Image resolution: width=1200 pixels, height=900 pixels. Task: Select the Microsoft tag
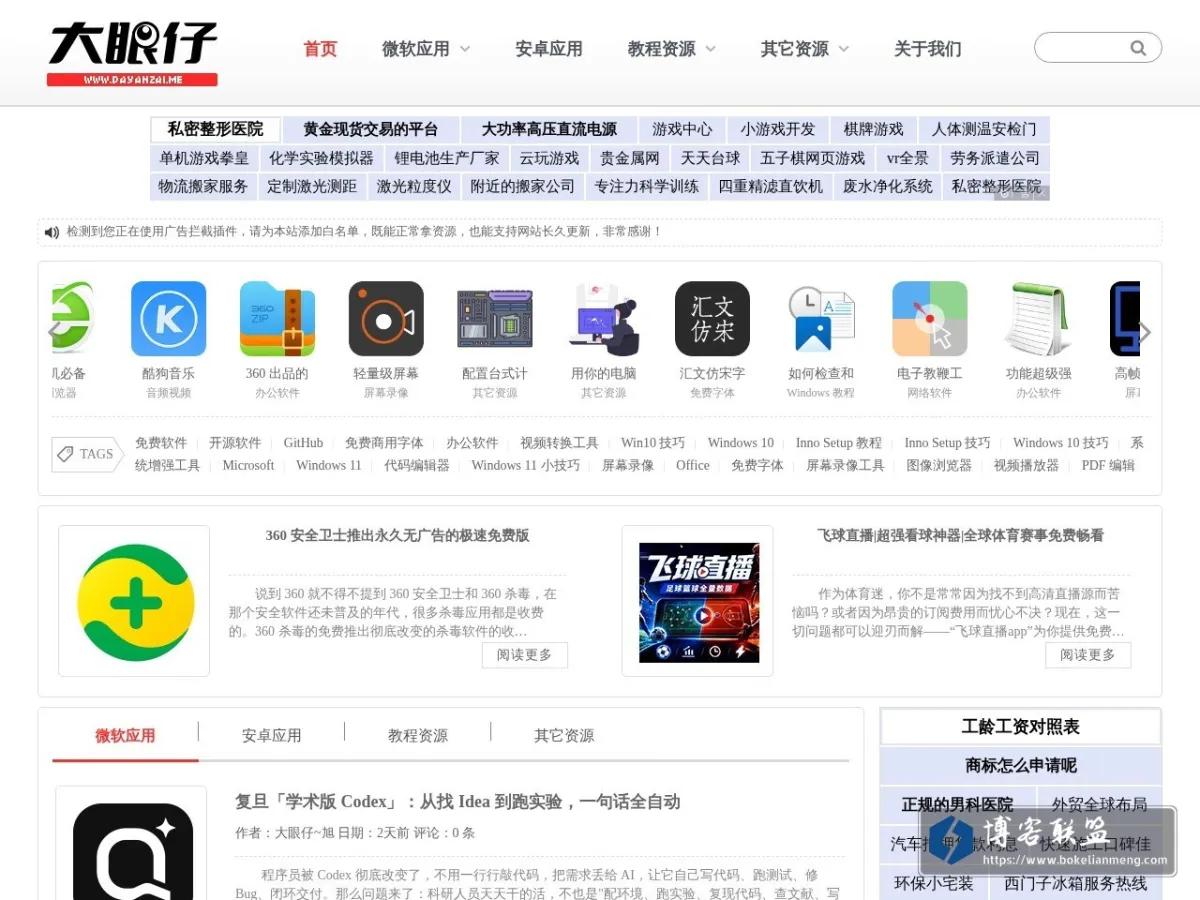pyautogui.click(x=248, y=465)
